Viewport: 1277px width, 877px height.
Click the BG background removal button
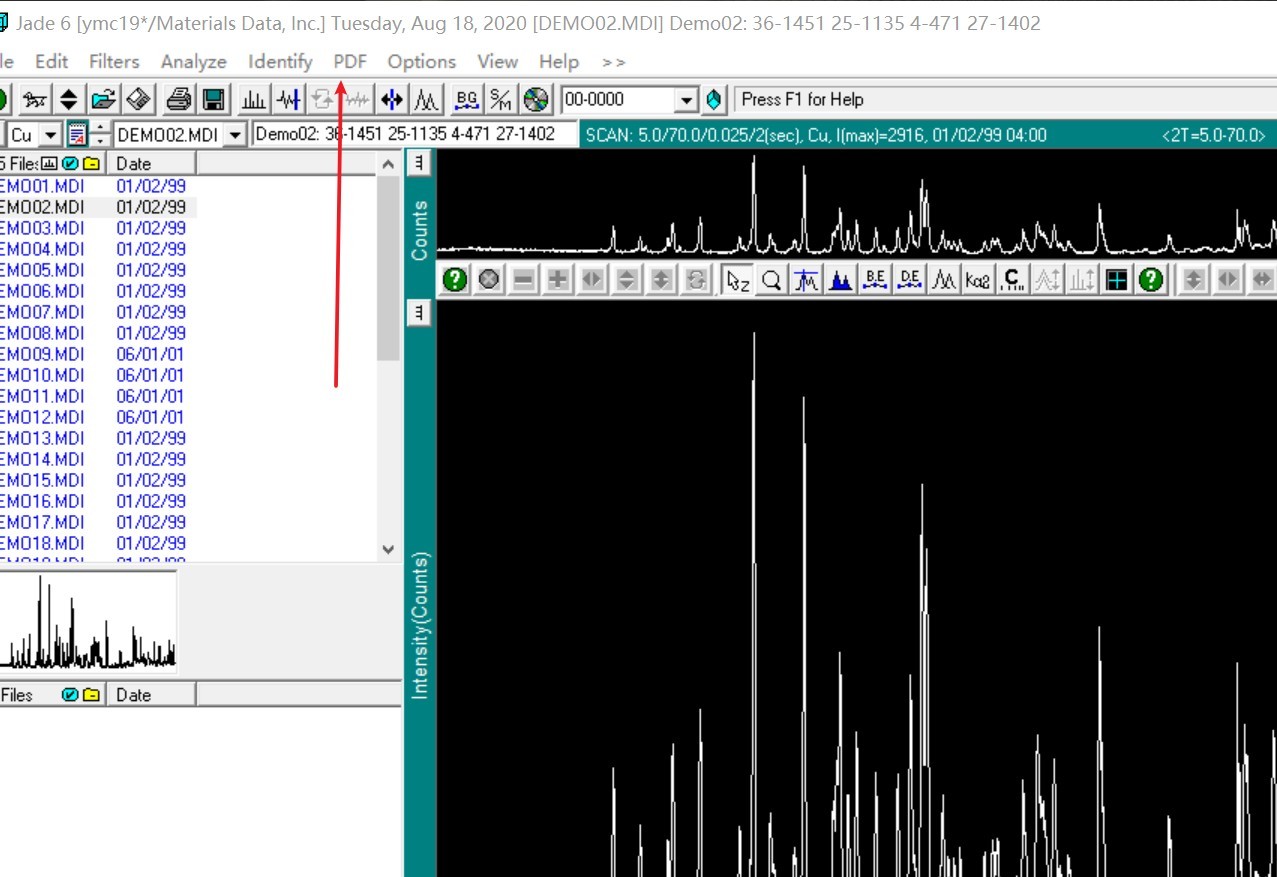pos(467,99)
